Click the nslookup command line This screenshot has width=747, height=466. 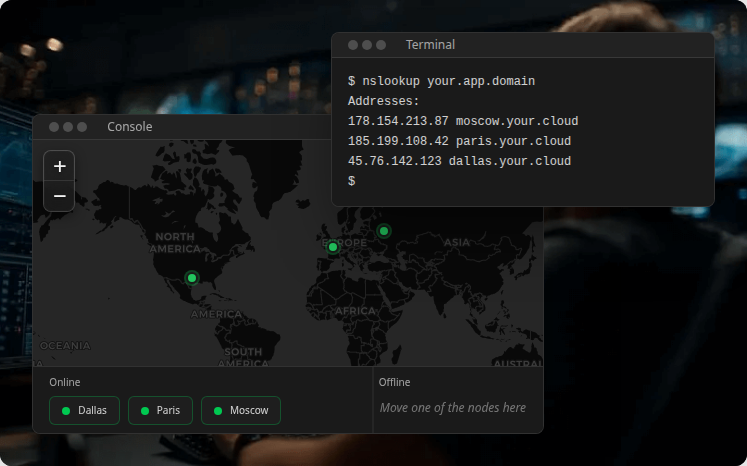coord(441,81)
